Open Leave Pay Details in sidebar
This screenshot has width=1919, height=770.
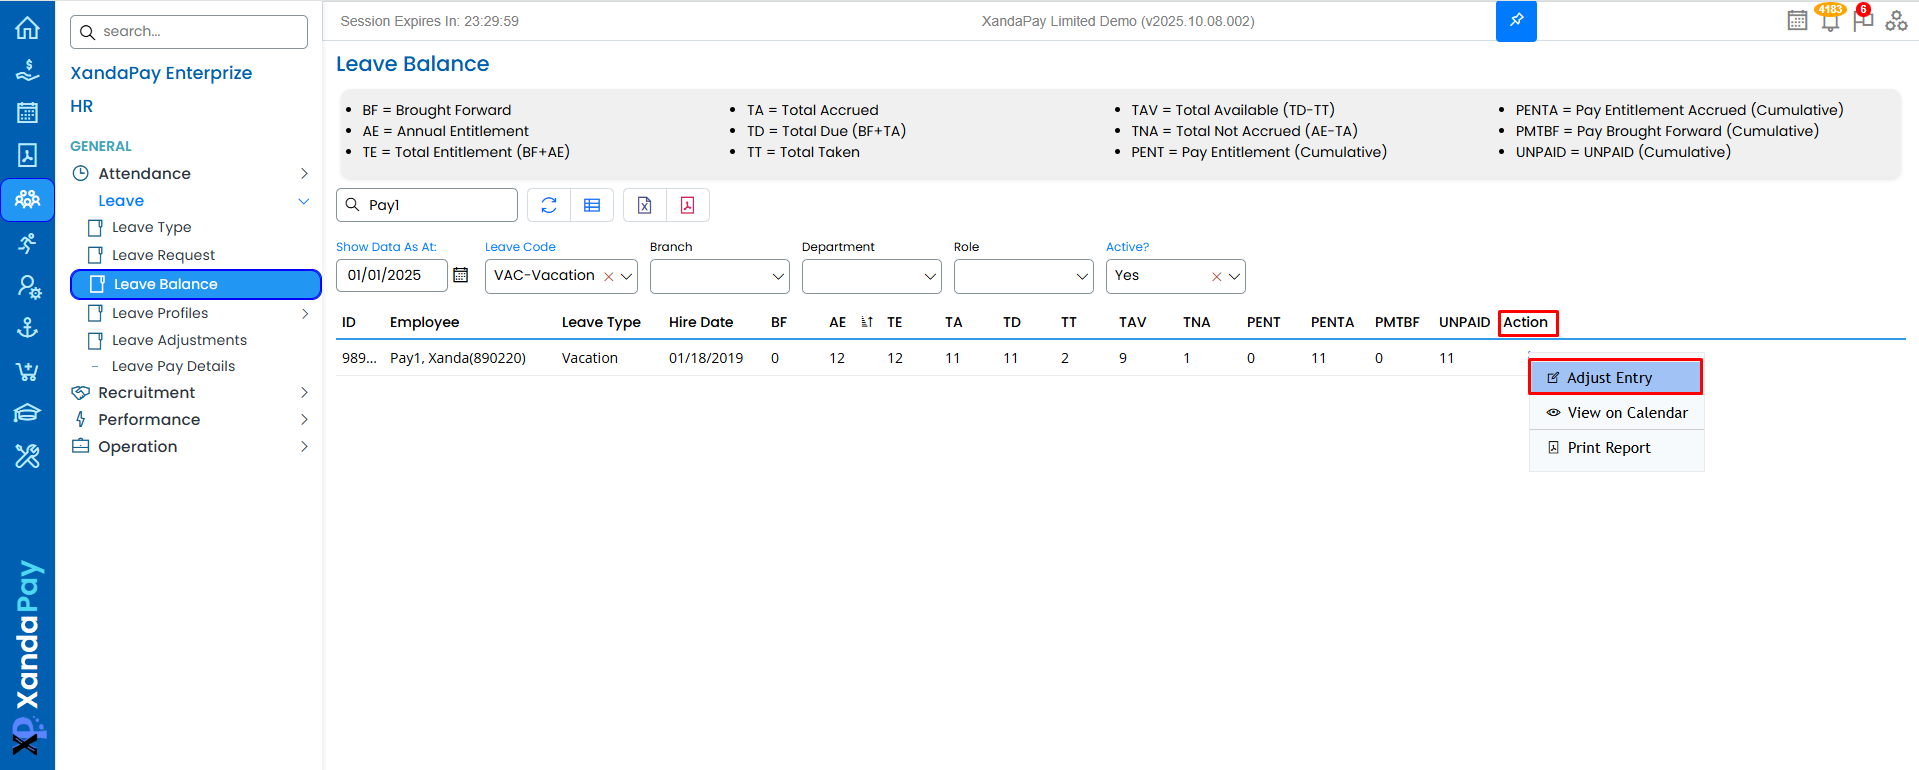point(173,366)
